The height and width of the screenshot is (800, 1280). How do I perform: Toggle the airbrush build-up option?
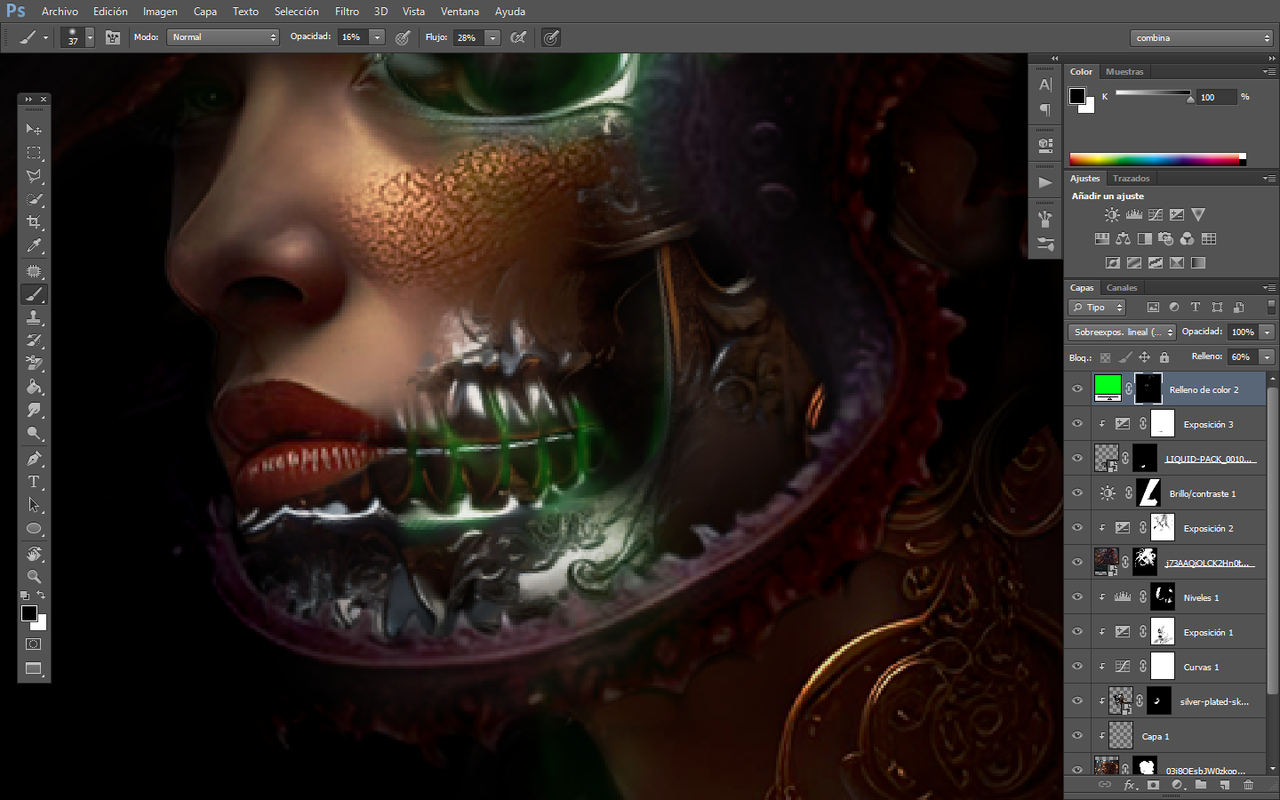click(518, 37)
